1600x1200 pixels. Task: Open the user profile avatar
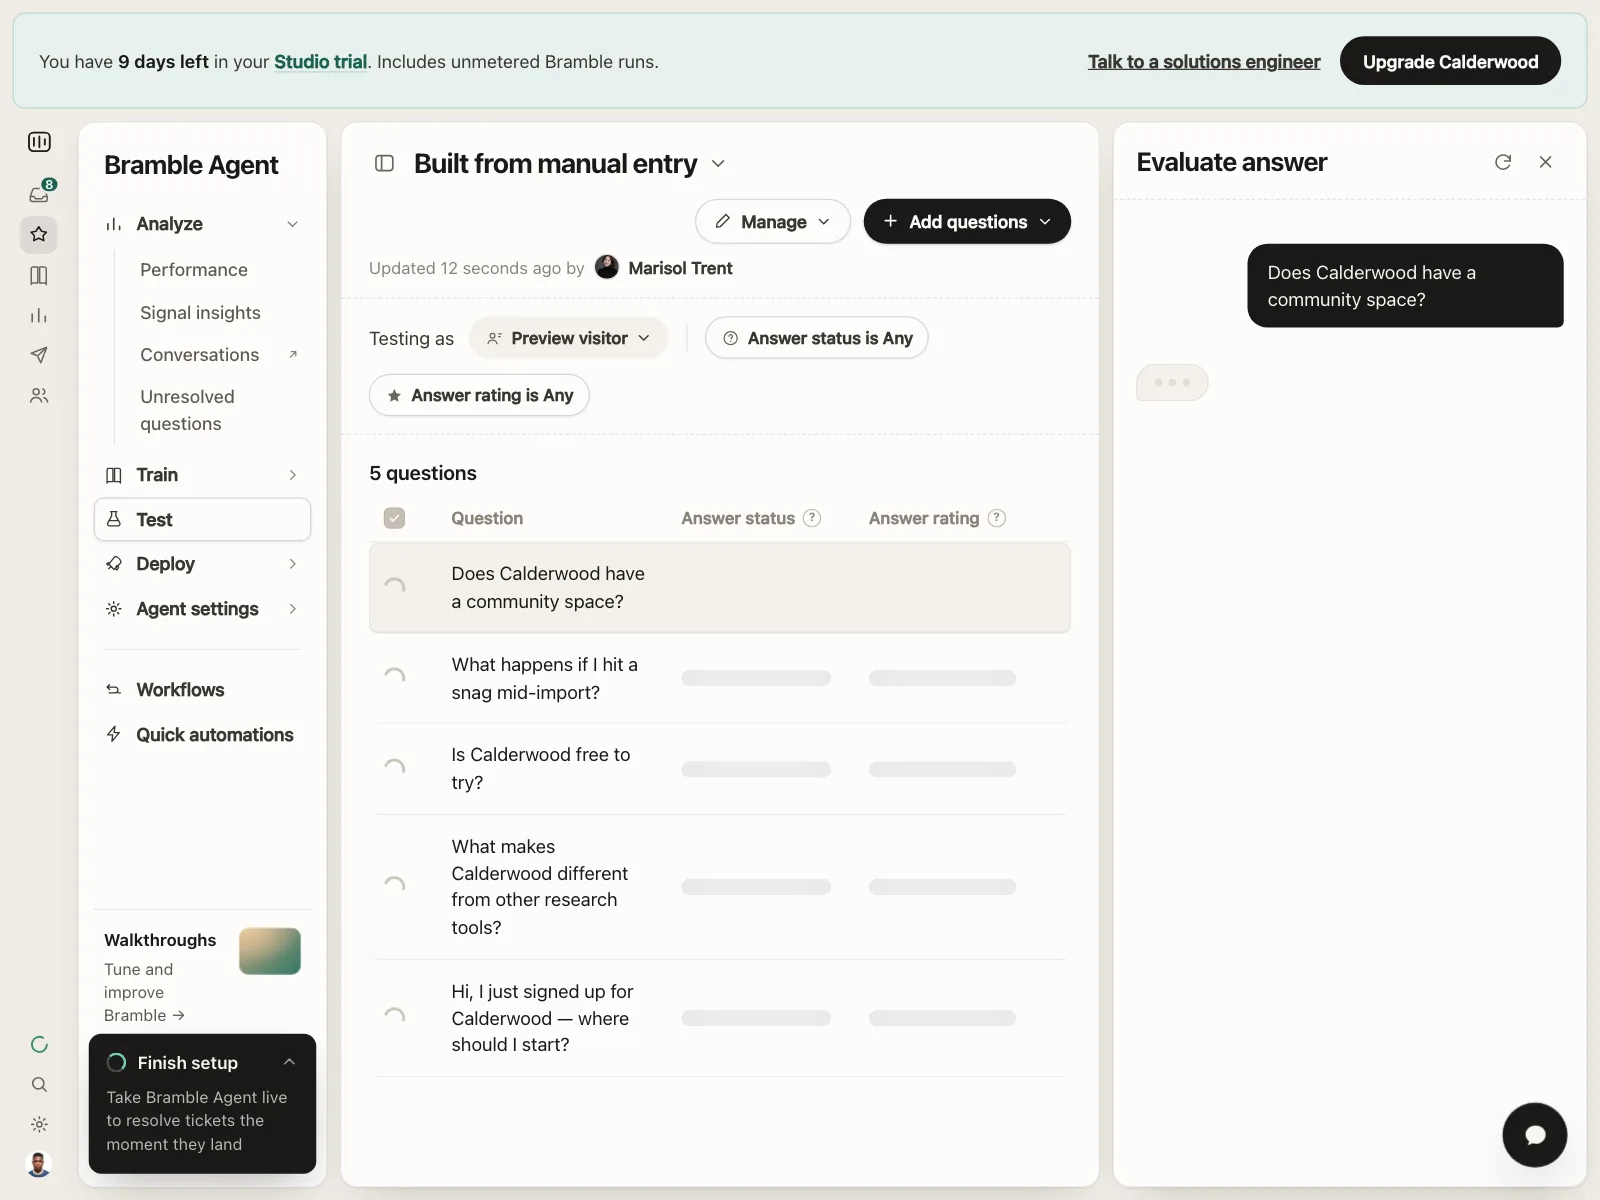coord(39,1164)
